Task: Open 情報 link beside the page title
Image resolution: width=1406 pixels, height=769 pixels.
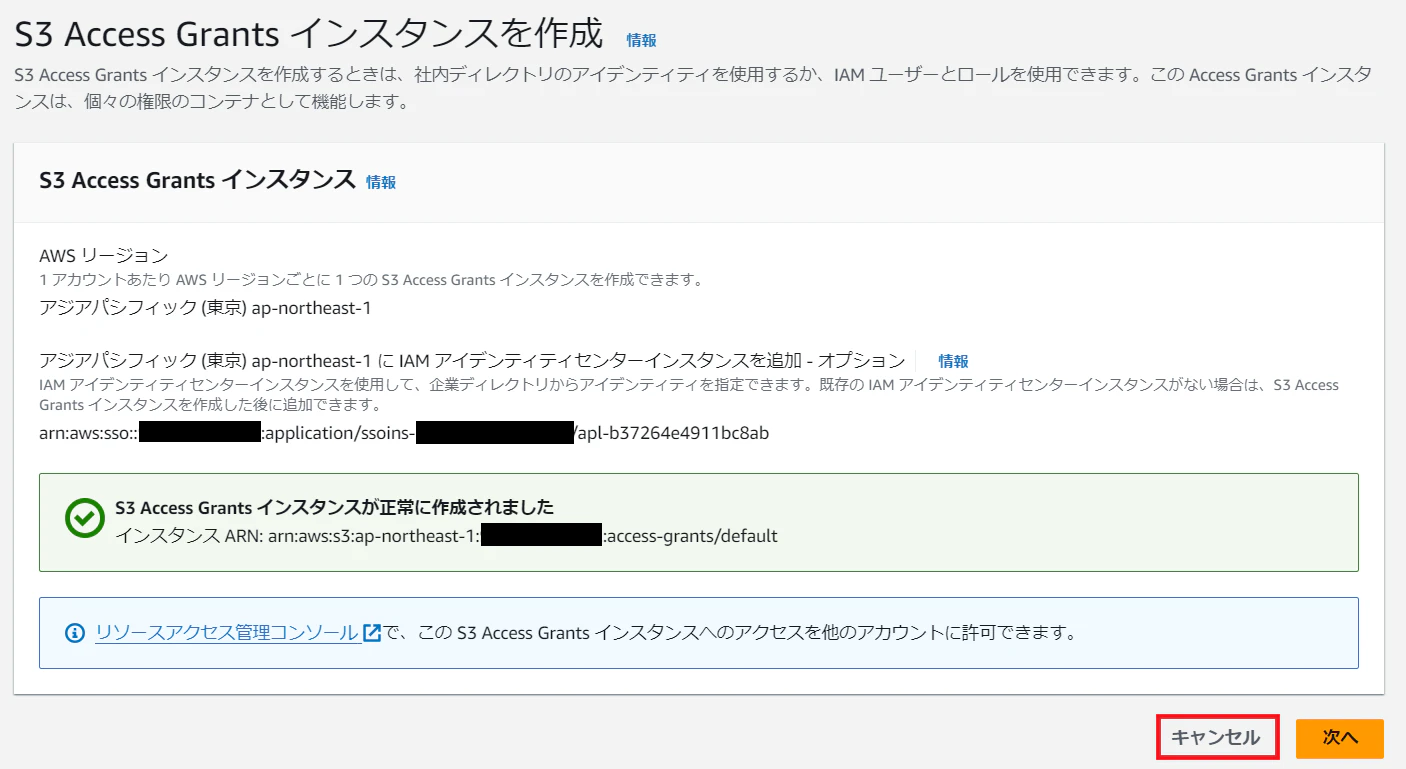Action: (x=641, y=40)
